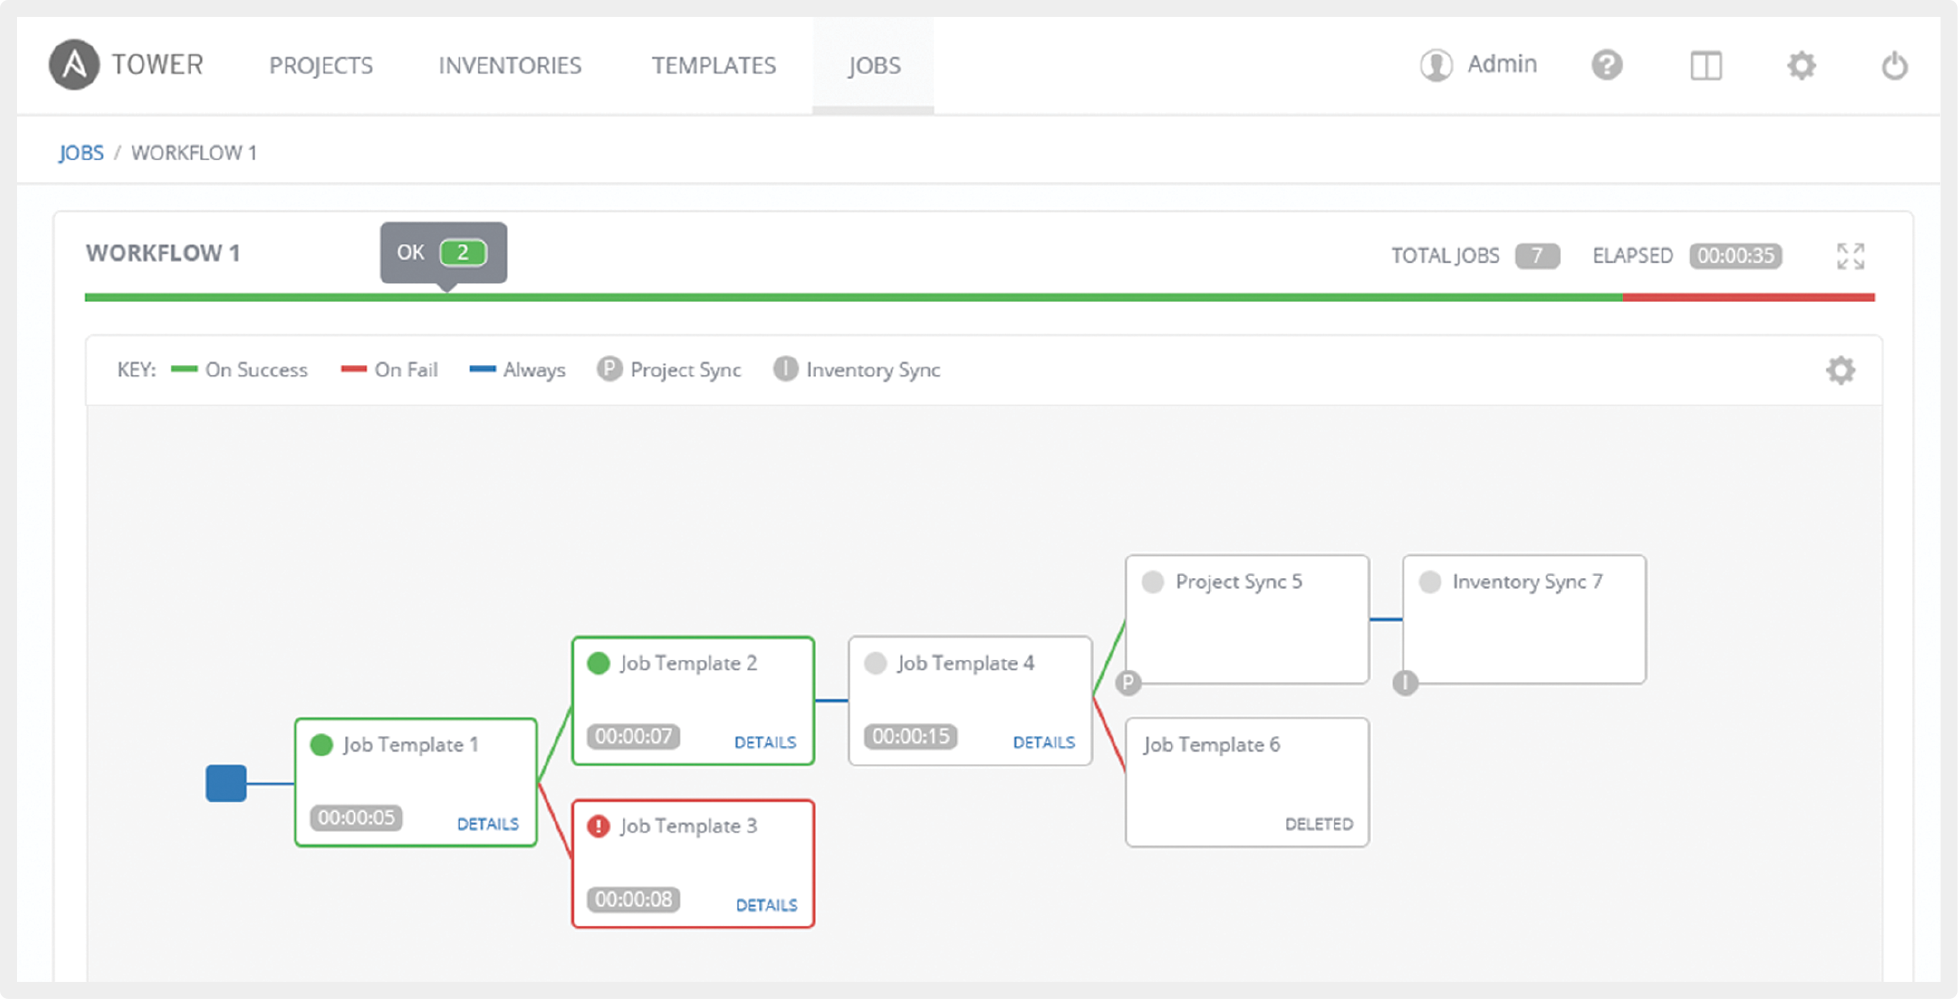This screenshot has width=1958, height=999.
Task: Open workflow graph settings gear
Action: [x=1840, y=370]
